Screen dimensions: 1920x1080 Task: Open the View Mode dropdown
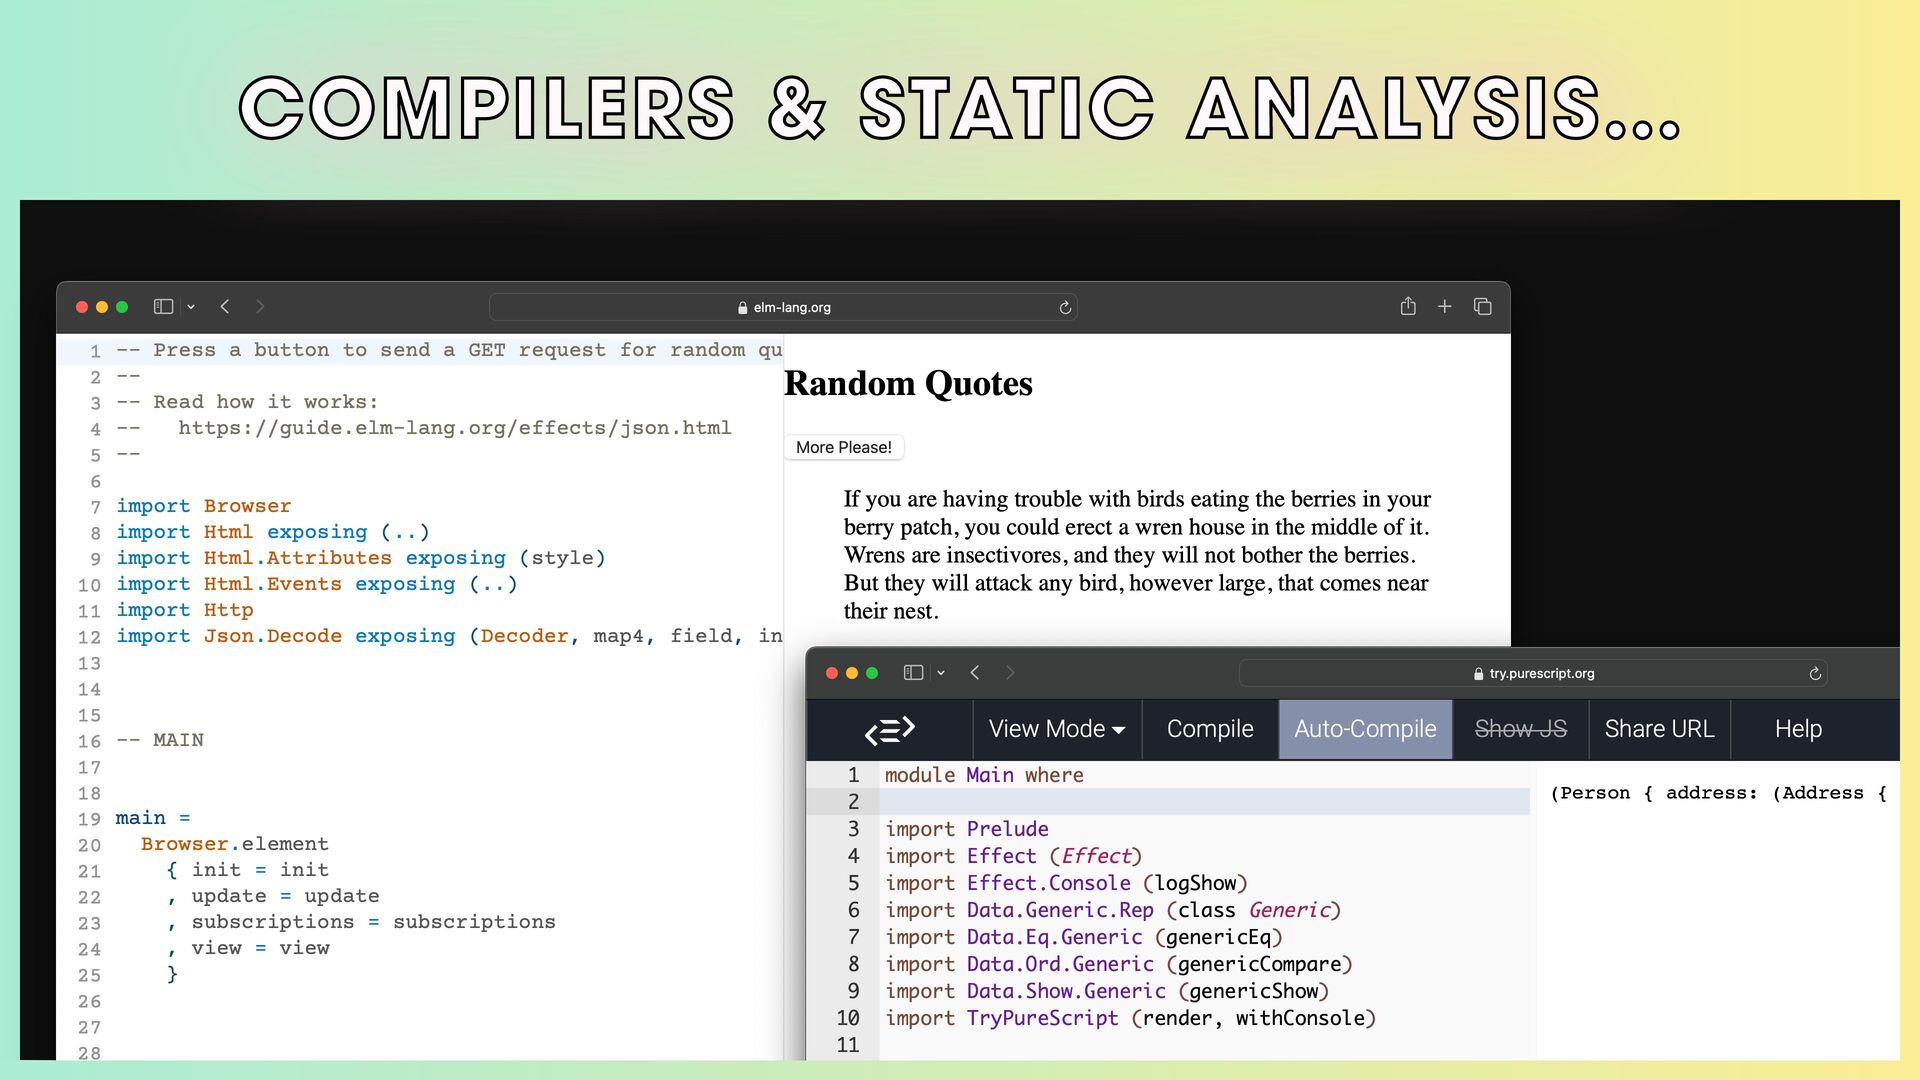(1056, 730)
